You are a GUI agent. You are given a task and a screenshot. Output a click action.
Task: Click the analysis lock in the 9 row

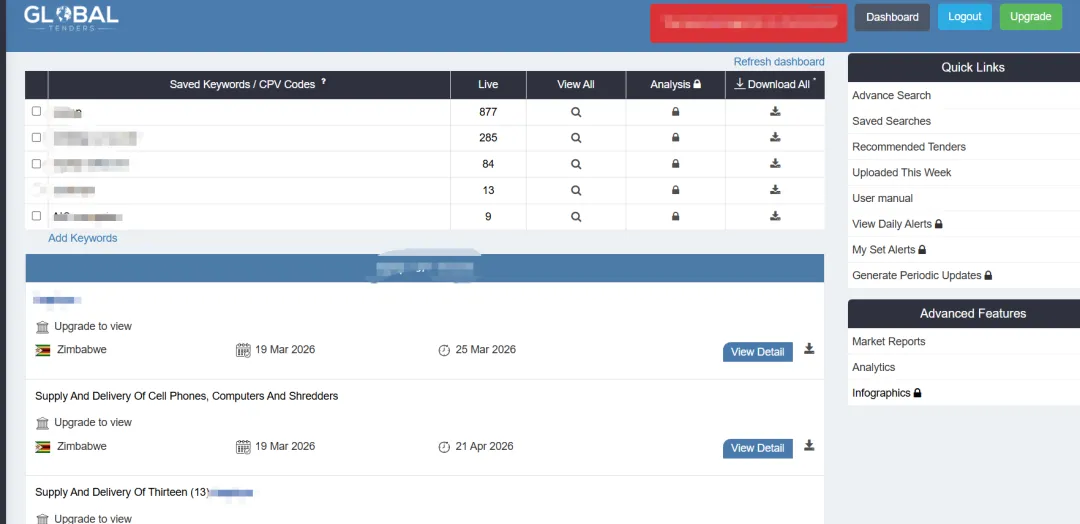tap(676, 216)
